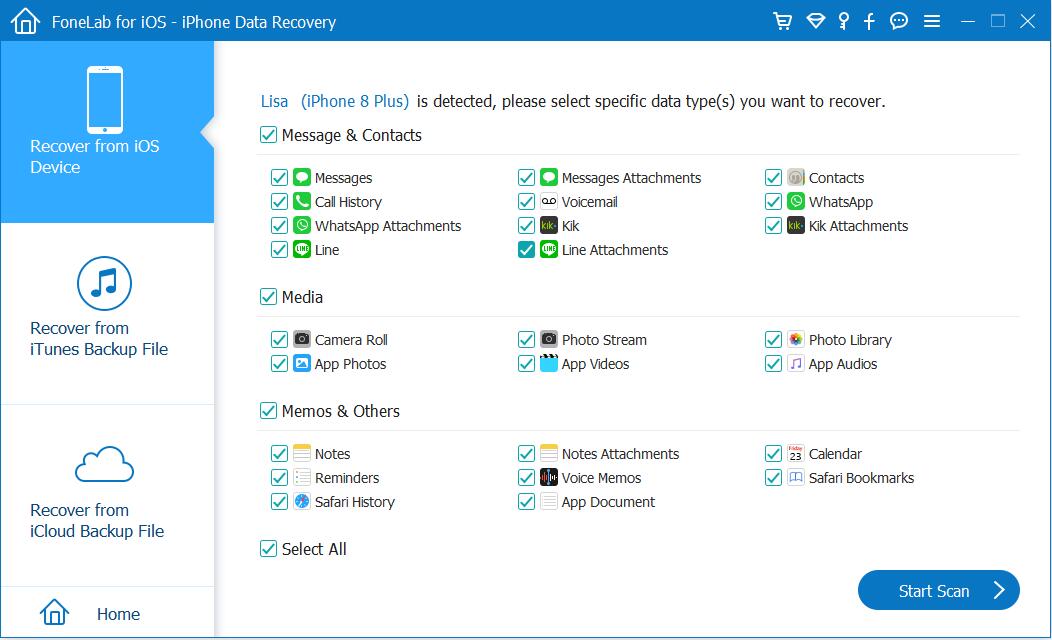This screenshot has height=640, width=1052.
Task: Click the Photo Stream label
Action: point(604,340)
